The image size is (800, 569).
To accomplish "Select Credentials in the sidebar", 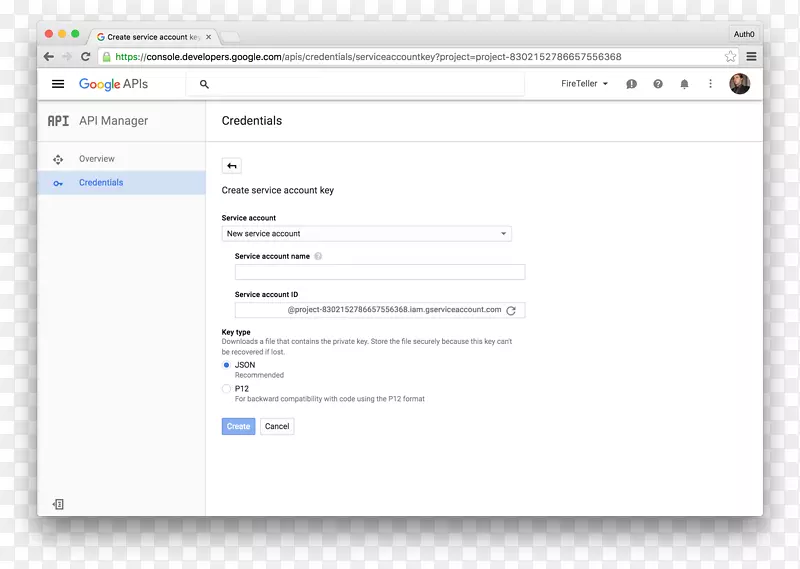I will [121, 183].
